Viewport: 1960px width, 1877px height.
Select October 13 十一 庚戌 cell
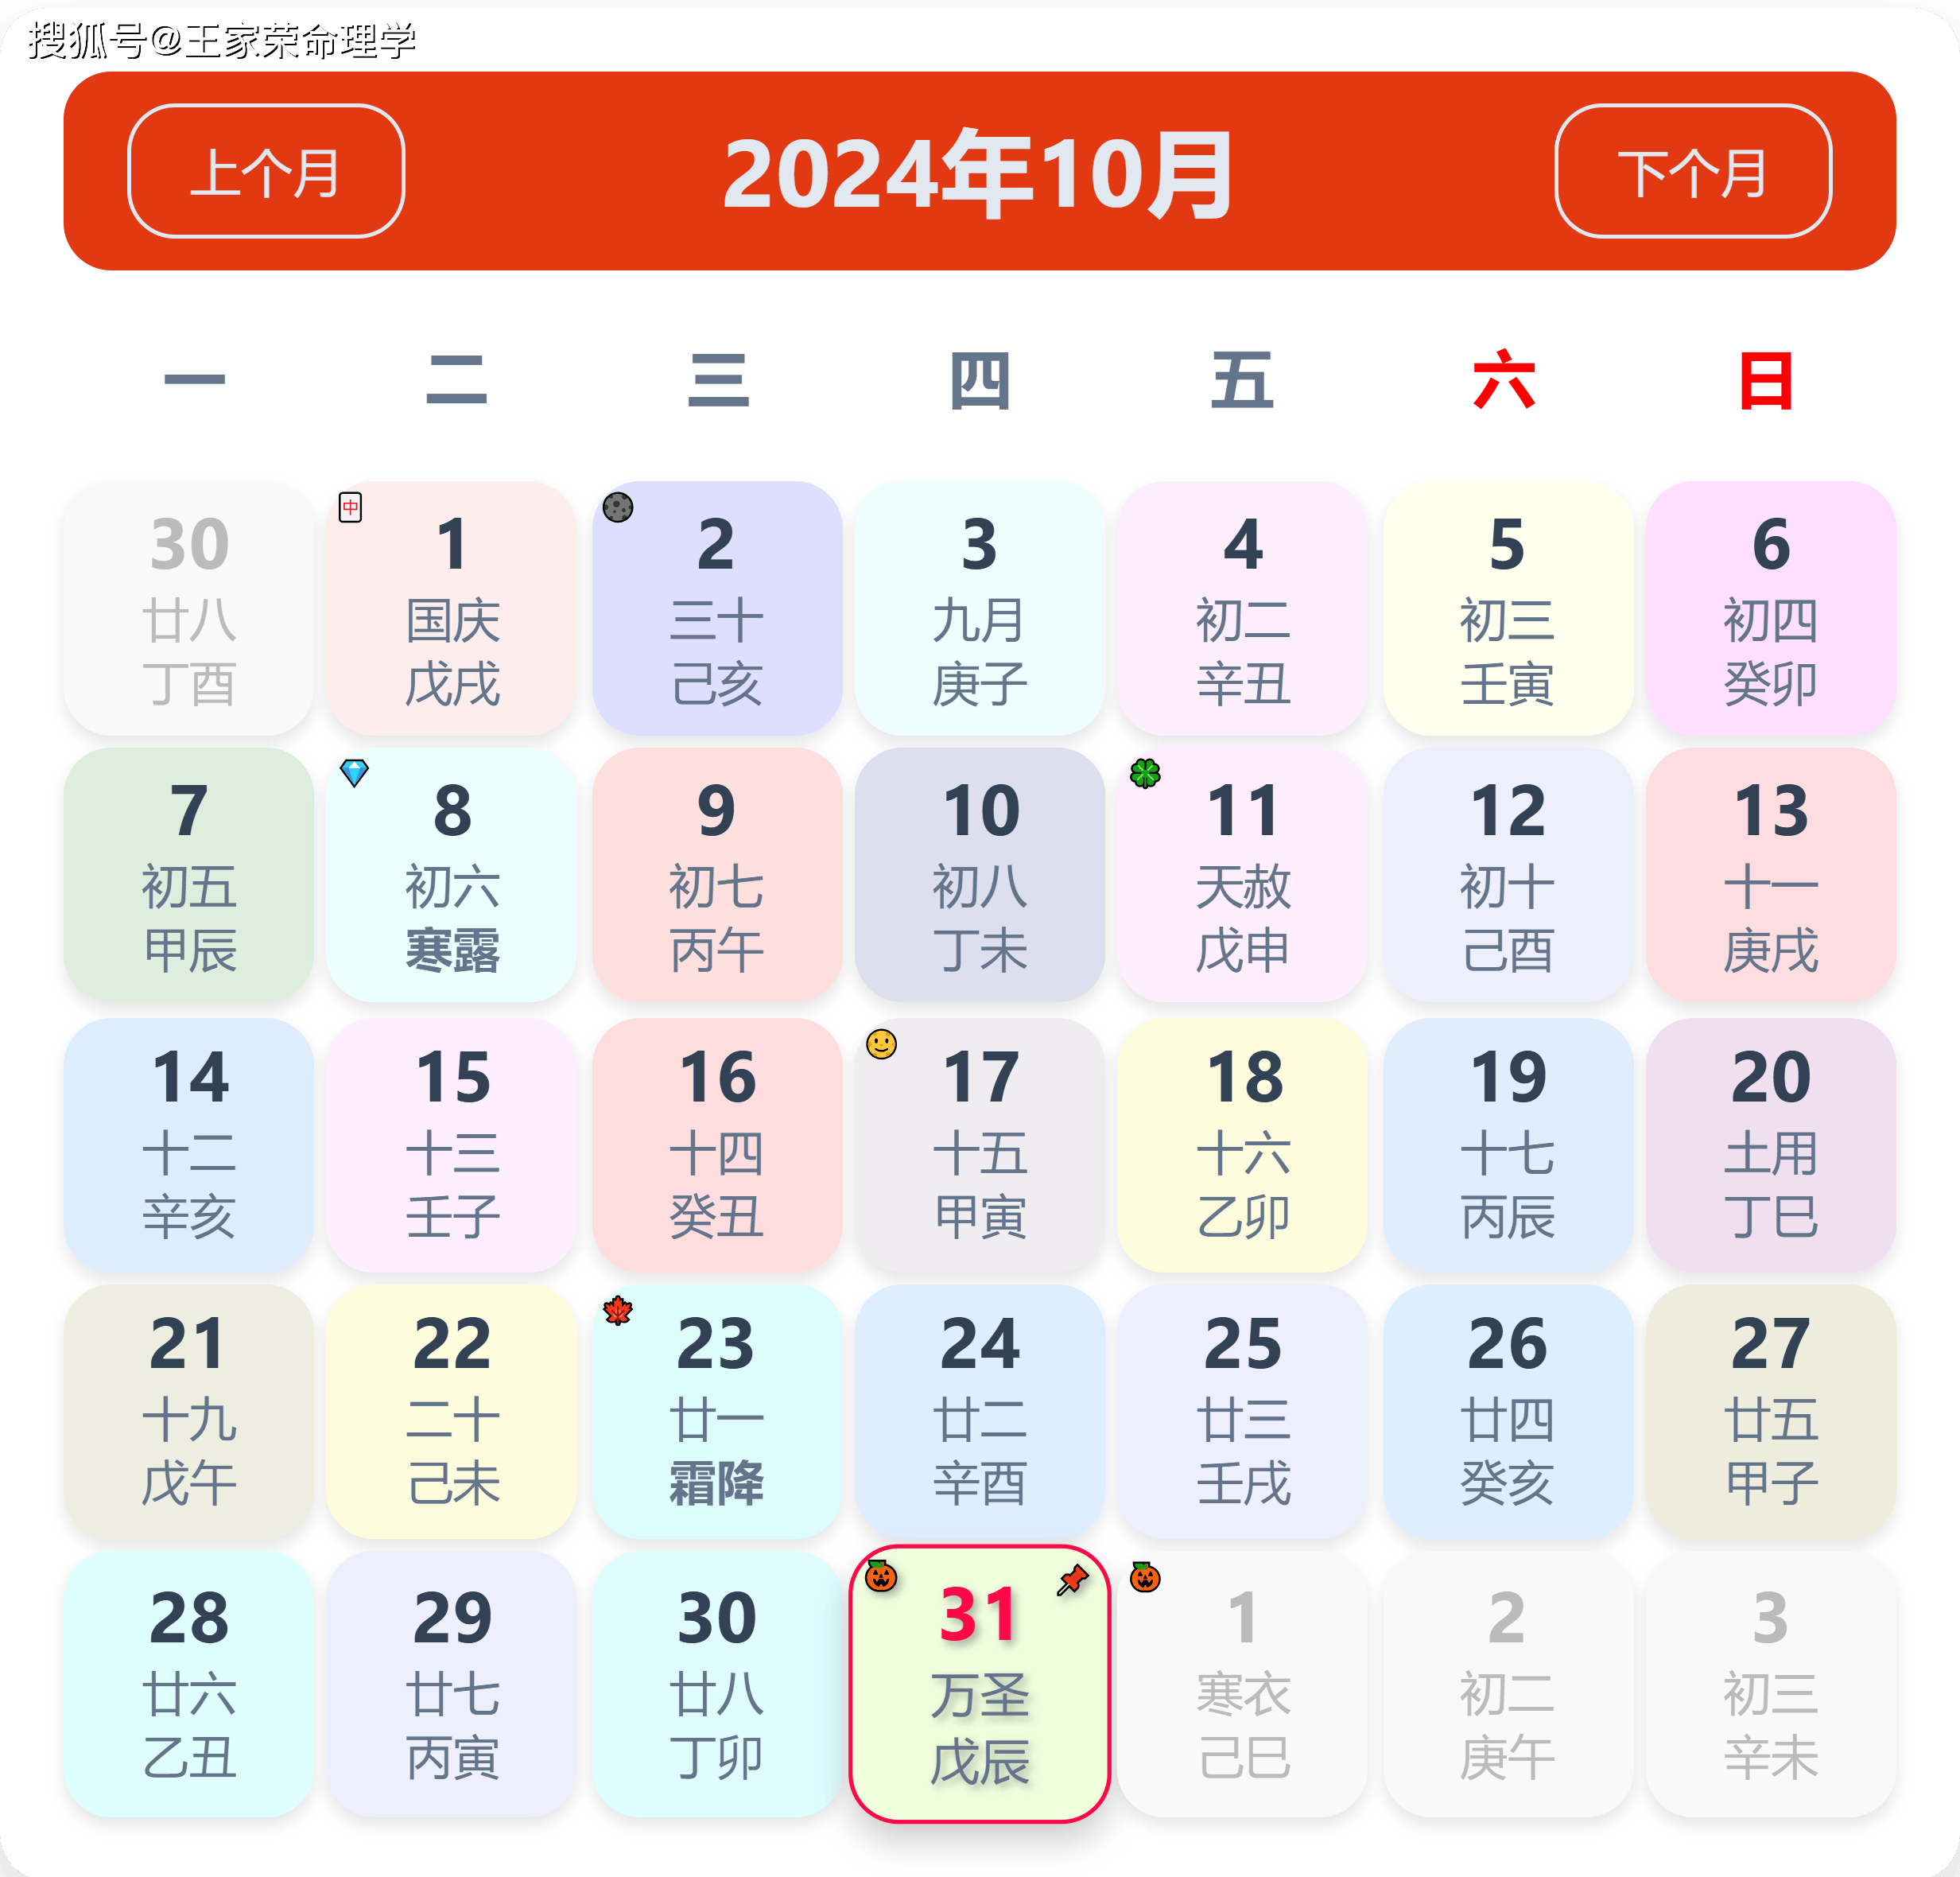click(x=1771, y=875)
